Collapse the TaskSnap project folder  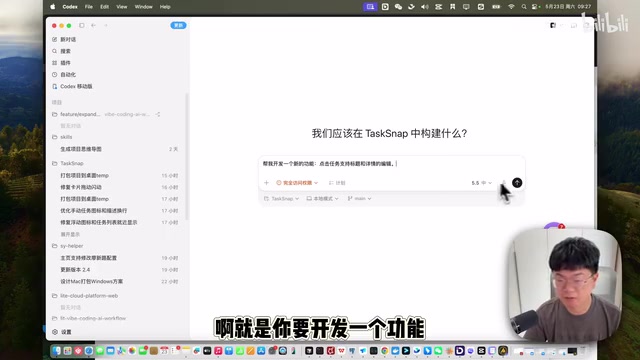(x=55, y=163)
